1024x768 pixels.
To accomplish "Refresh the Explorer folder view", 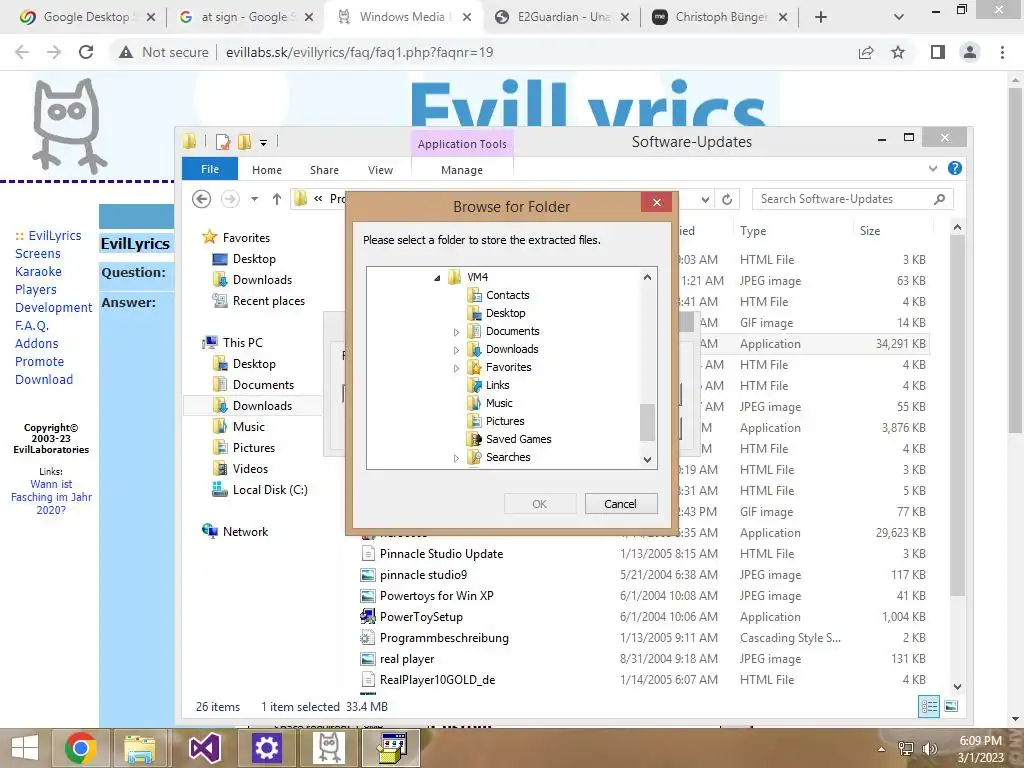I will [x=727, y=199].
